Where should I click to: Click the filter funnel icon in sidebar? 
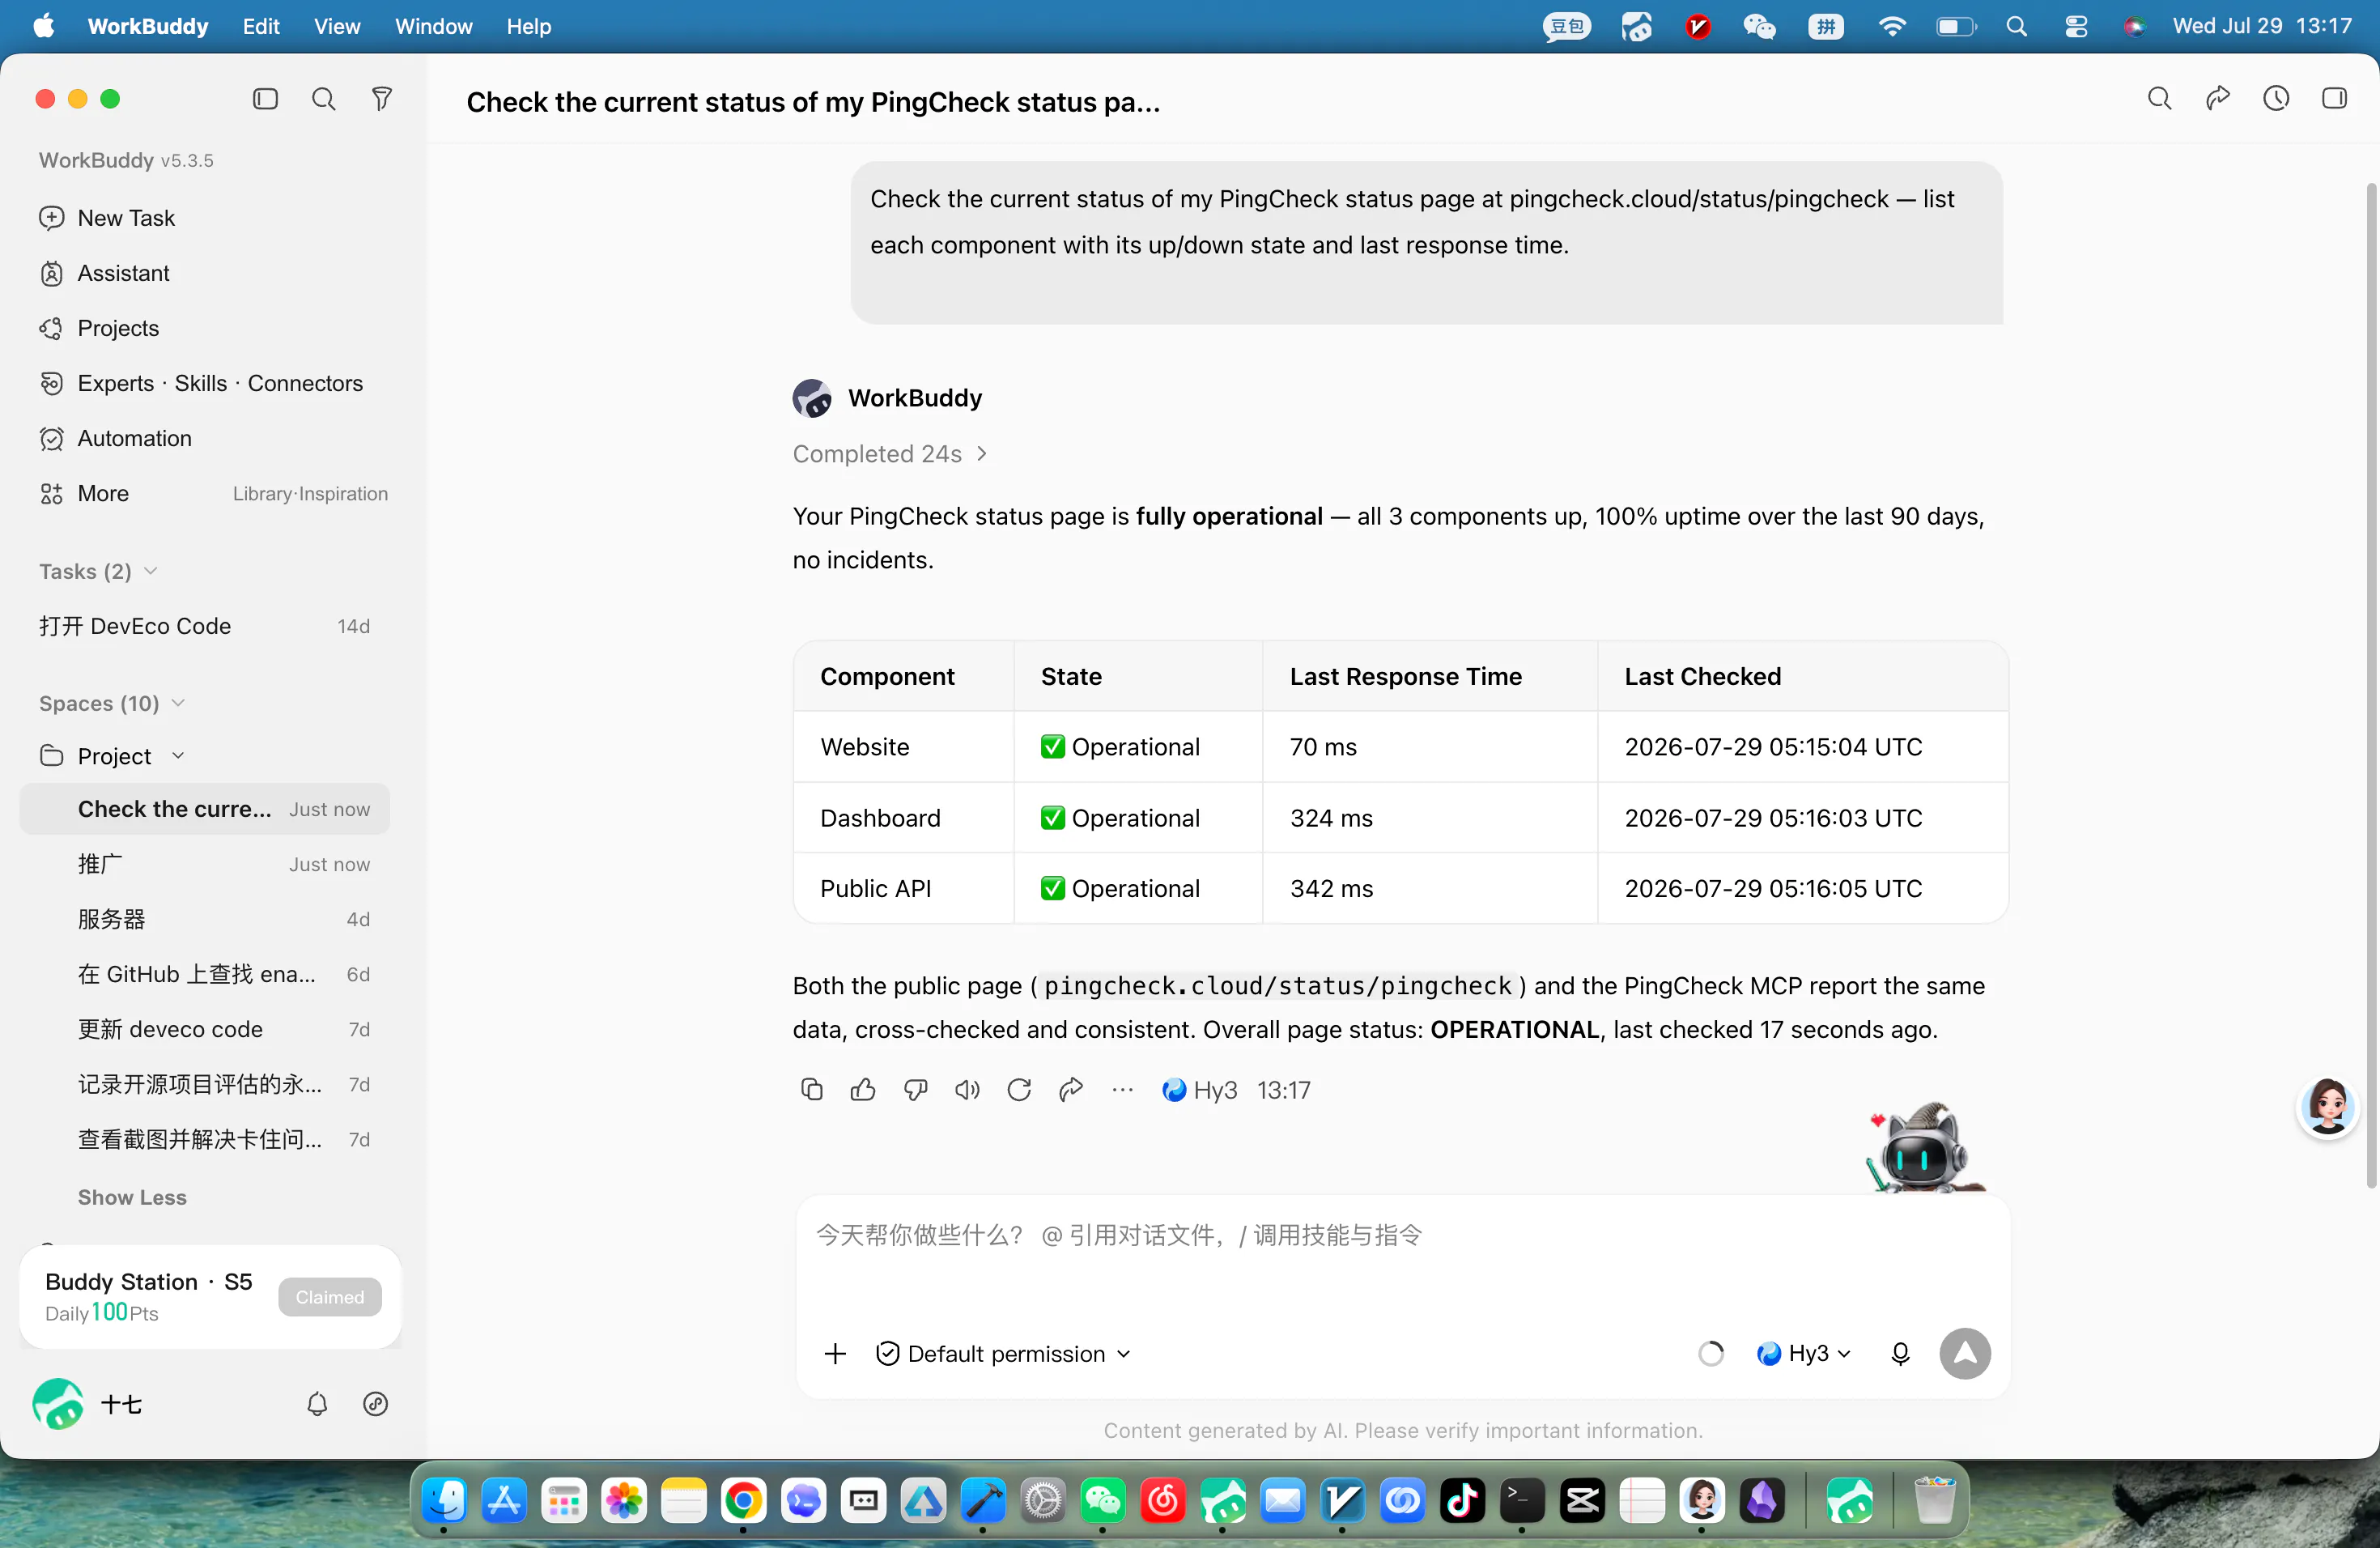click(x=381, y=99)
